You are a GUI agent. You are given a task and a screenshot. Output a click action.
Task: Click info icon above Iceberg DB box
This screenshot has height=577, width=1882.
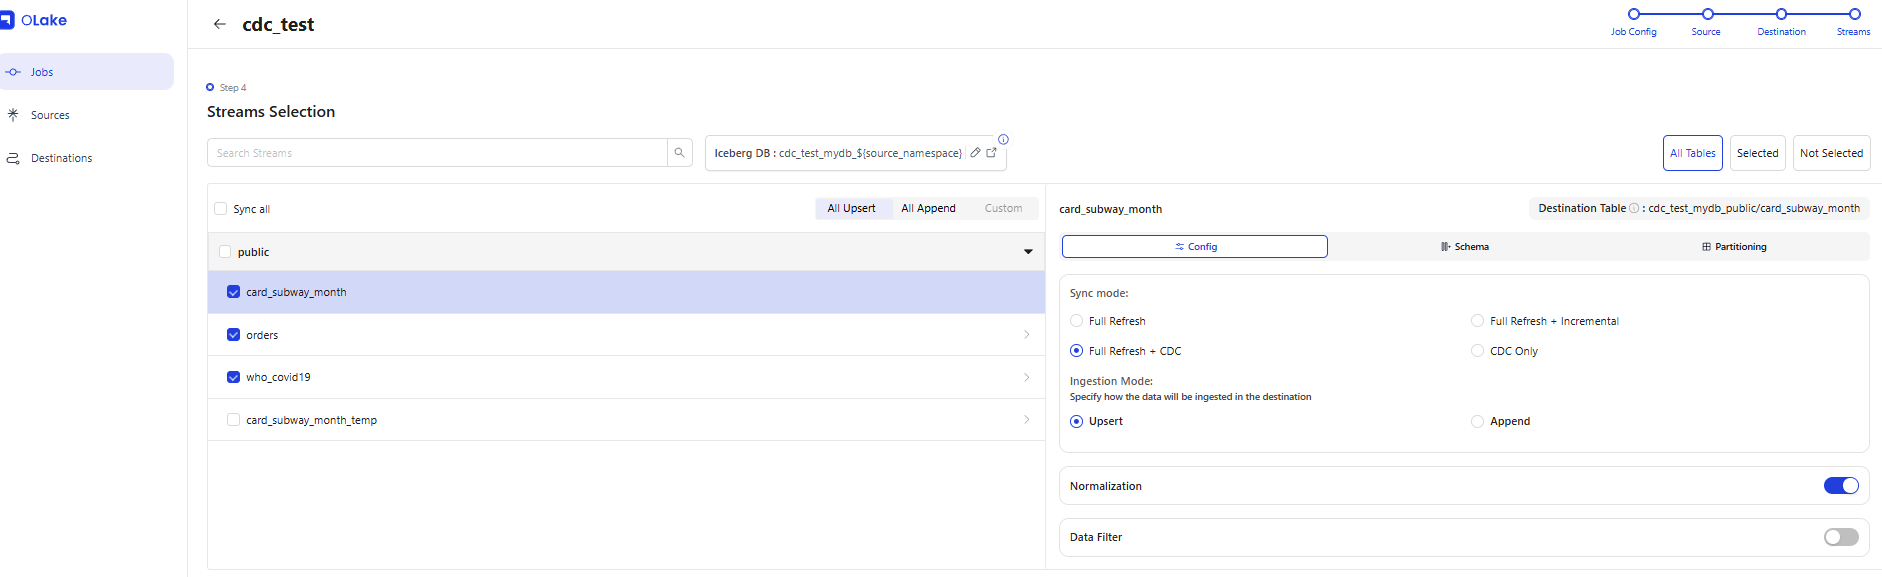point(1003,139)
